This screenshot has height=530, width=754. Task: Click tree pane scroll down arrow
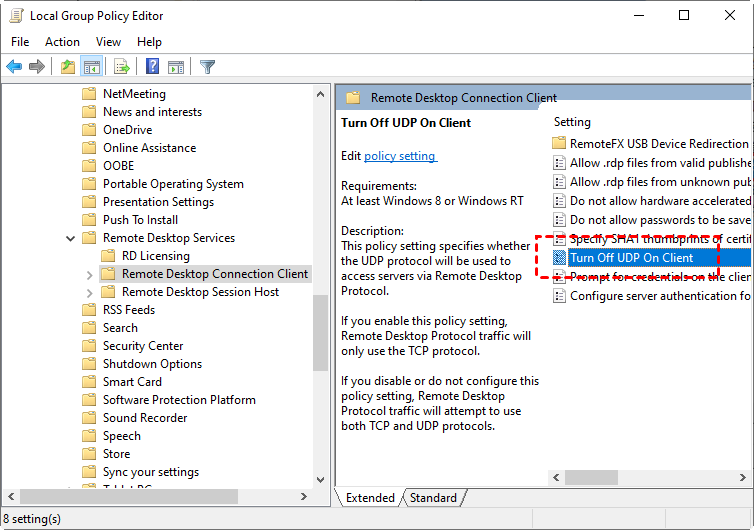pyautogui.click(x=320, y=480)
